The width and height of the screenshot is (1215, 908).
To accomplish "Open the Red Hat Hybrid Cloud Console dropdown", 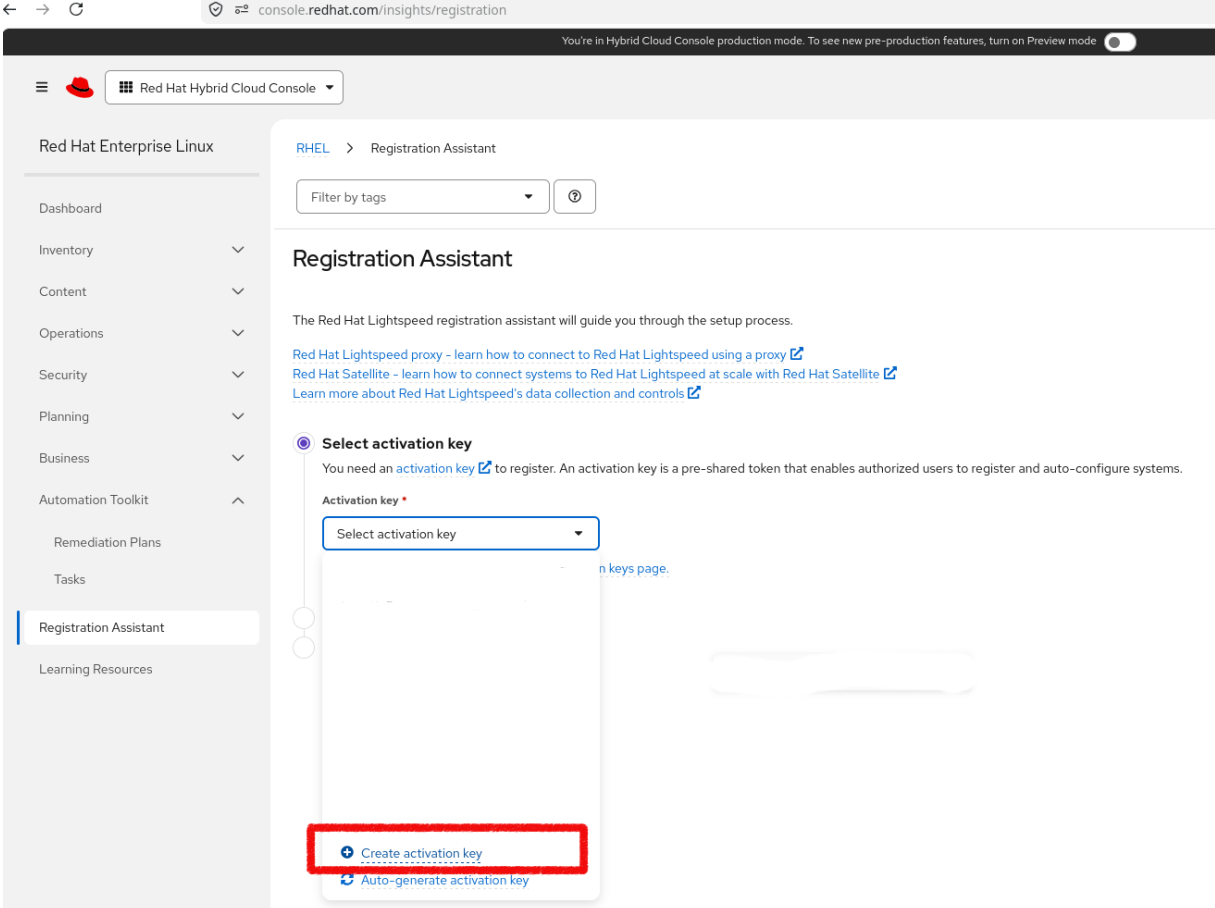I will pos(224,88).
